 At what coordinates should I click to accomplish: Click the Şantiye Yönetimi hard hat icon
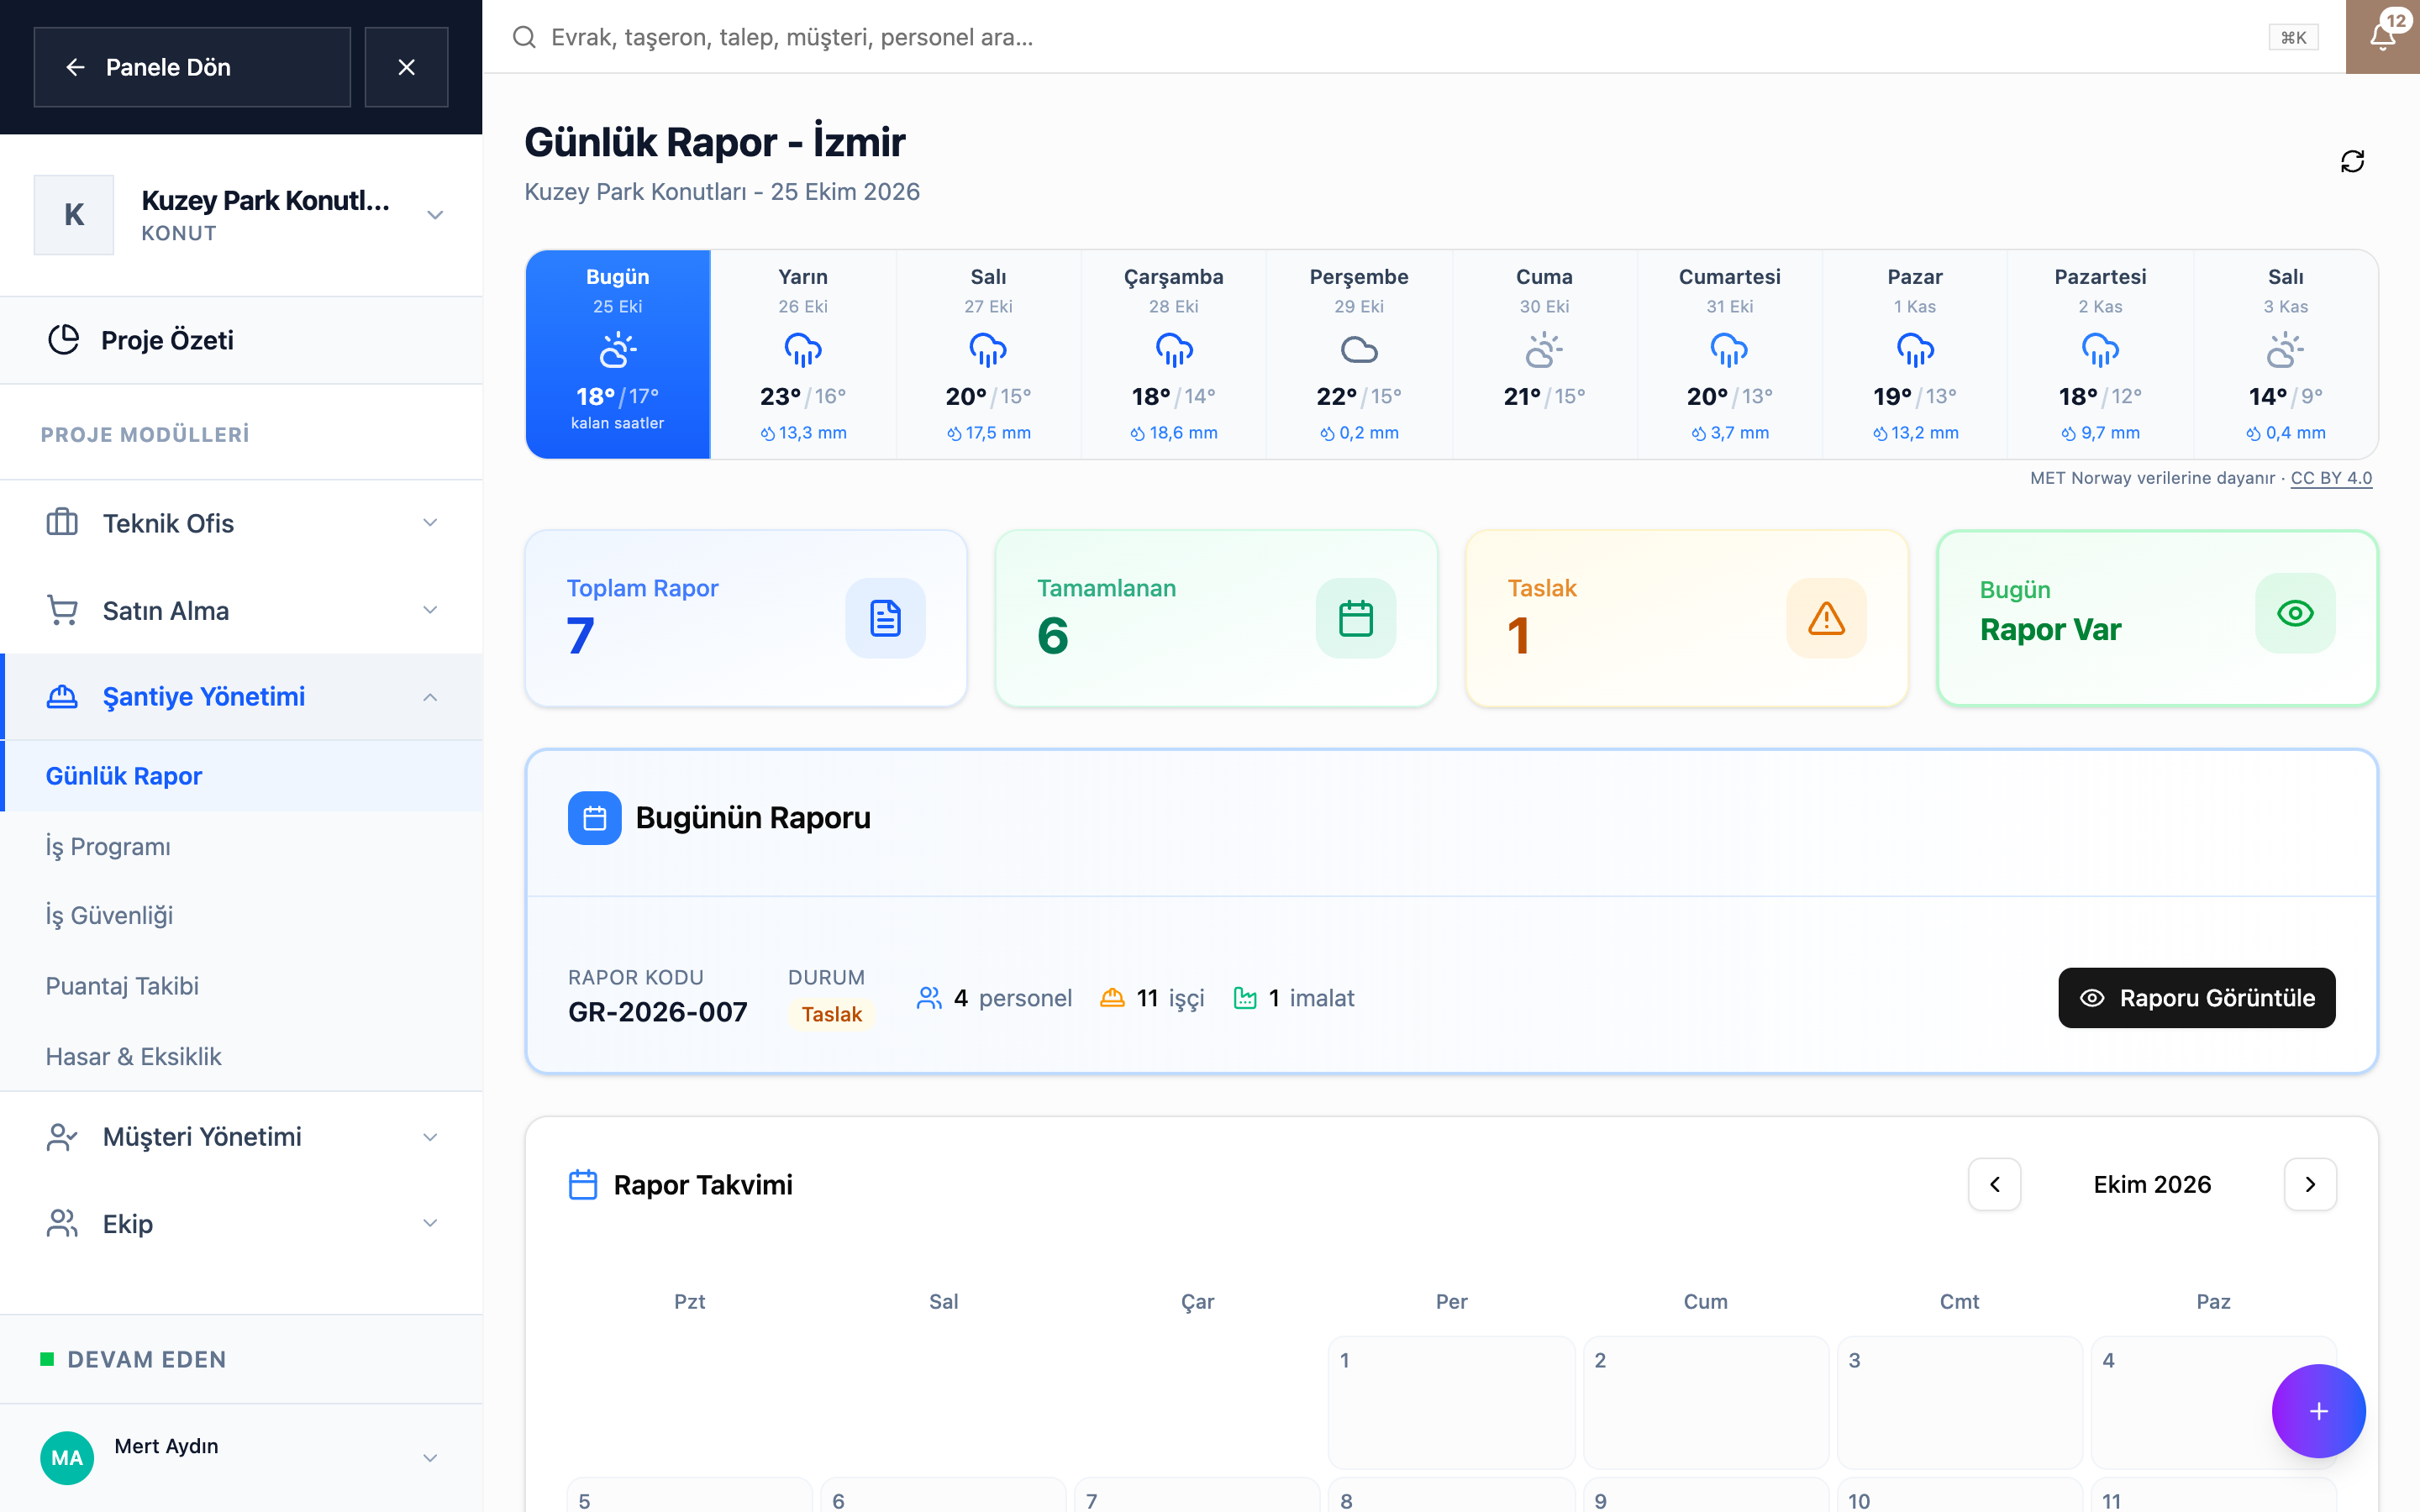(62, 697)
